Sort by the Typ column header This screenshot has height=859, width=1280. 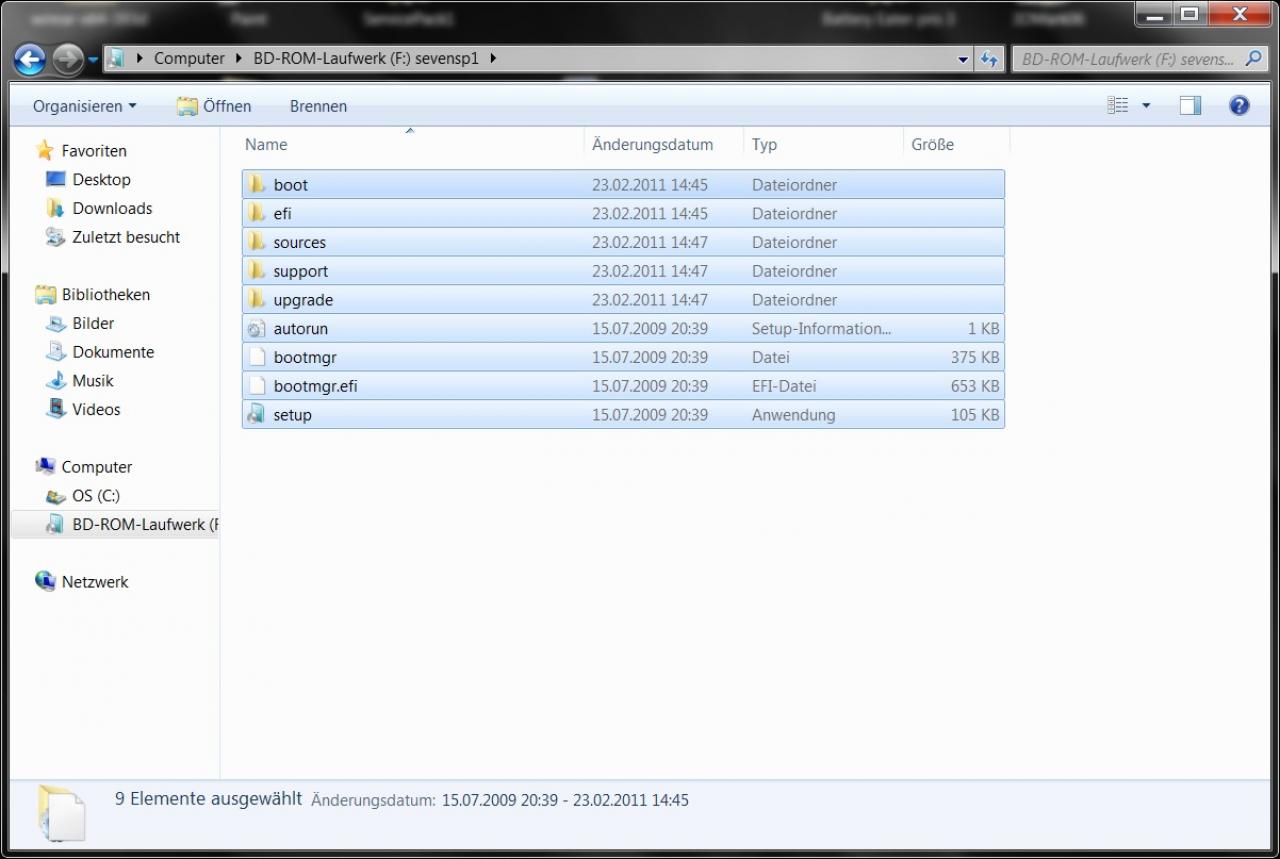[x=823, y=144]
